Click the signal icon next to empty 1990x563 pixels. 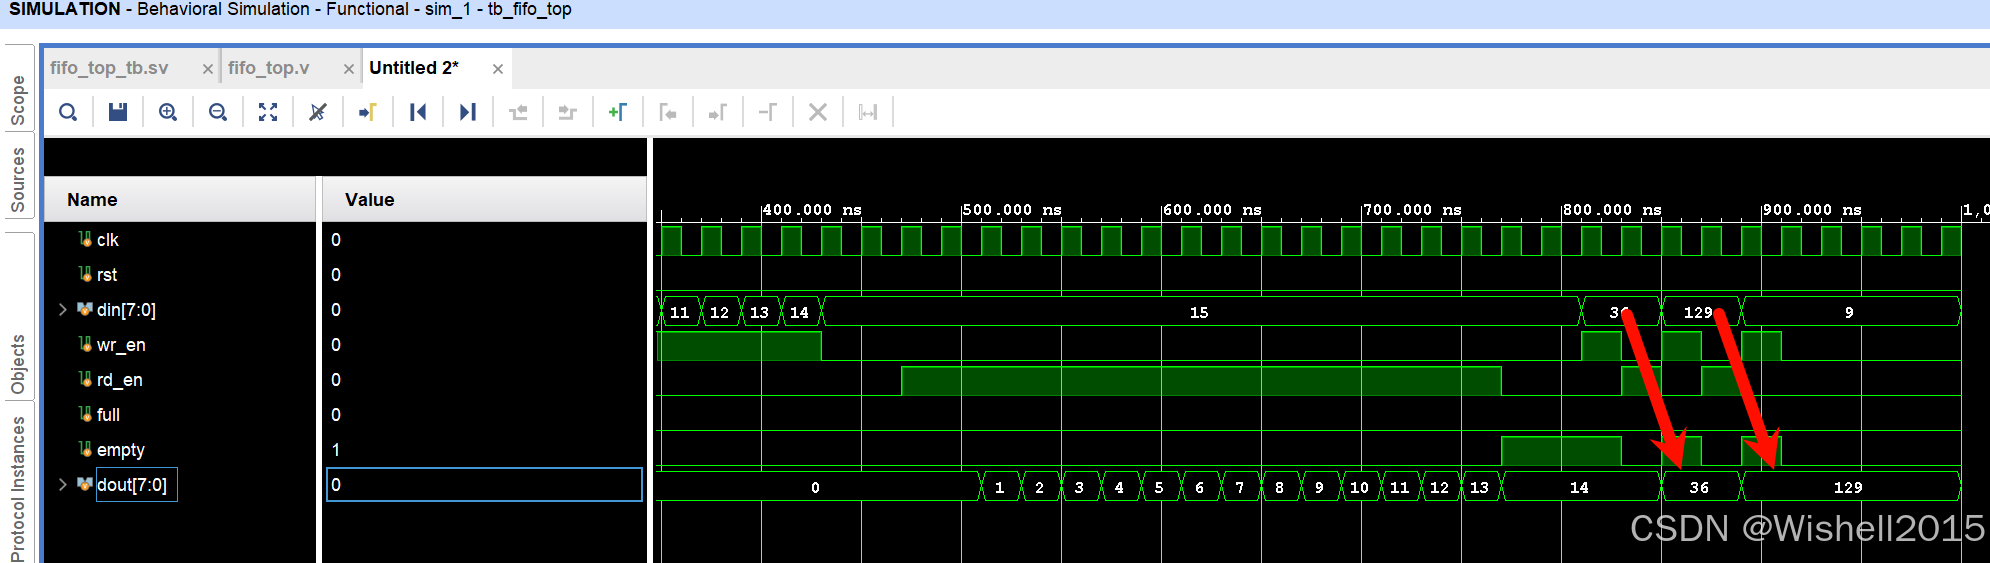85,449
